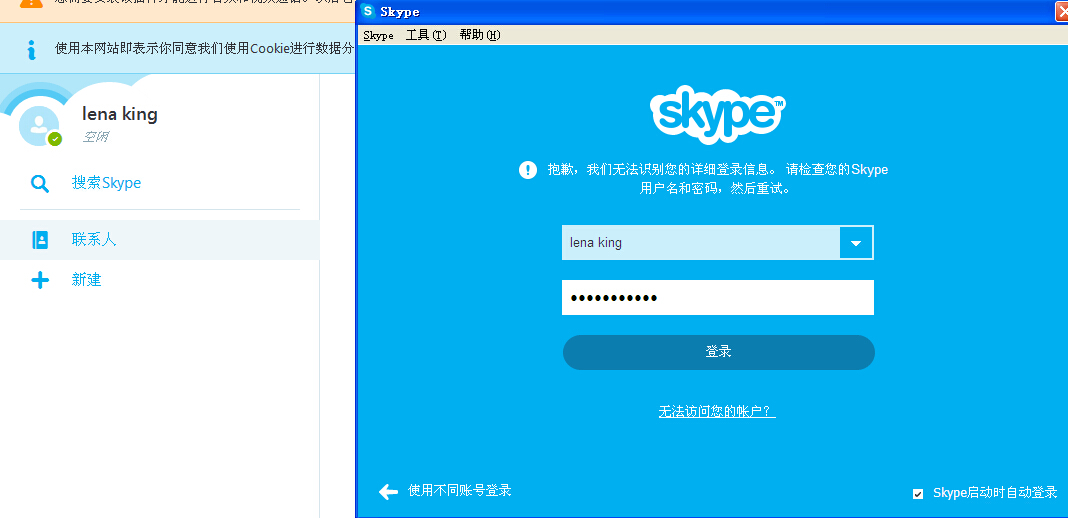Screen dimensions: 1068x518
Task: Click the username field containing lena king
Action: tap(701, 243)
